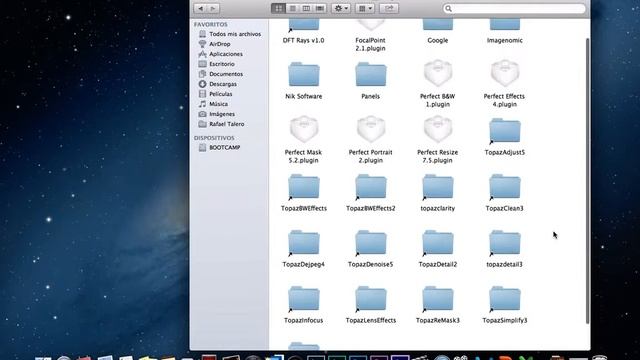Select Perfect Resize 7.5.plugin icon
The height and width of the screenshot is (360, 640).
(438, 129)
